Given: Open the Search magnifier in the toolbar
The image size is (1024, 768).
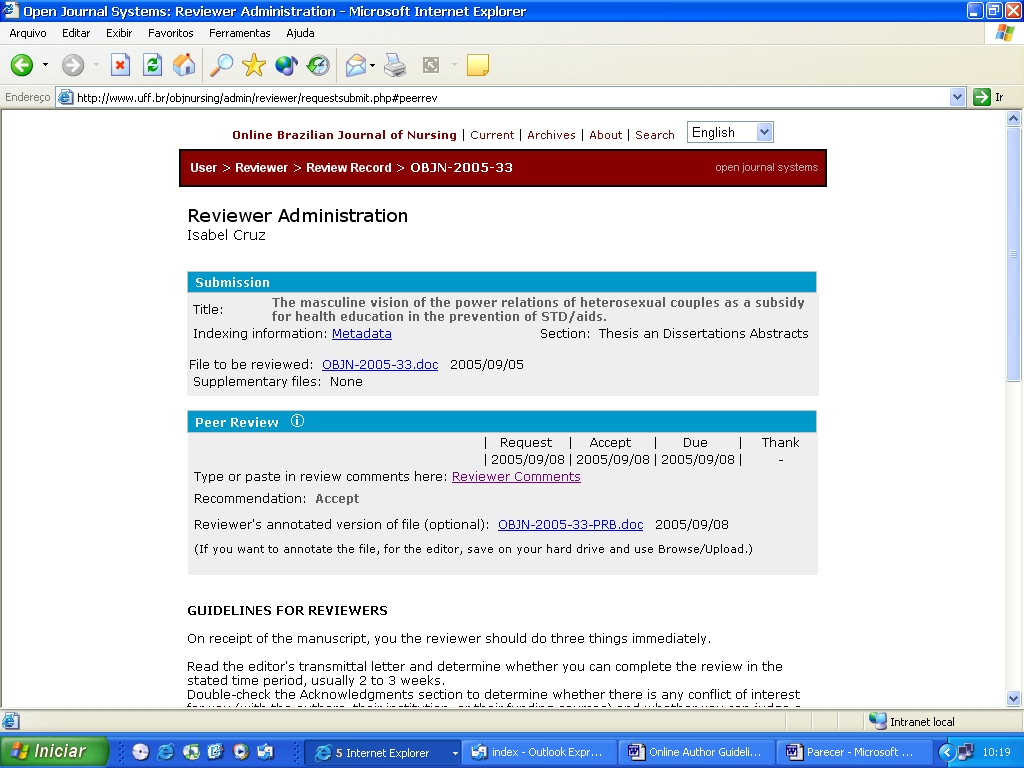Looking at the screenshot, I should 221,66.
